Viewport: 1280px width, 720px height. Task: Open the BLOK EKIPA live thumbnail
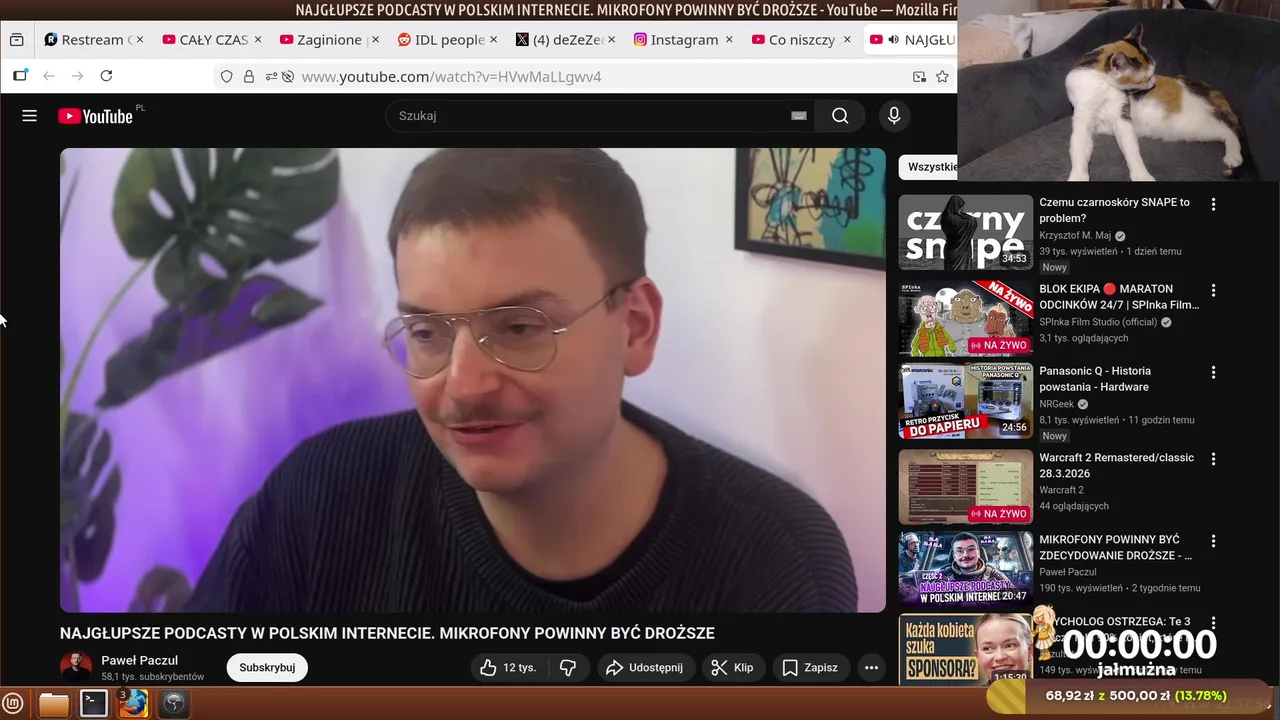coord(965,318)
